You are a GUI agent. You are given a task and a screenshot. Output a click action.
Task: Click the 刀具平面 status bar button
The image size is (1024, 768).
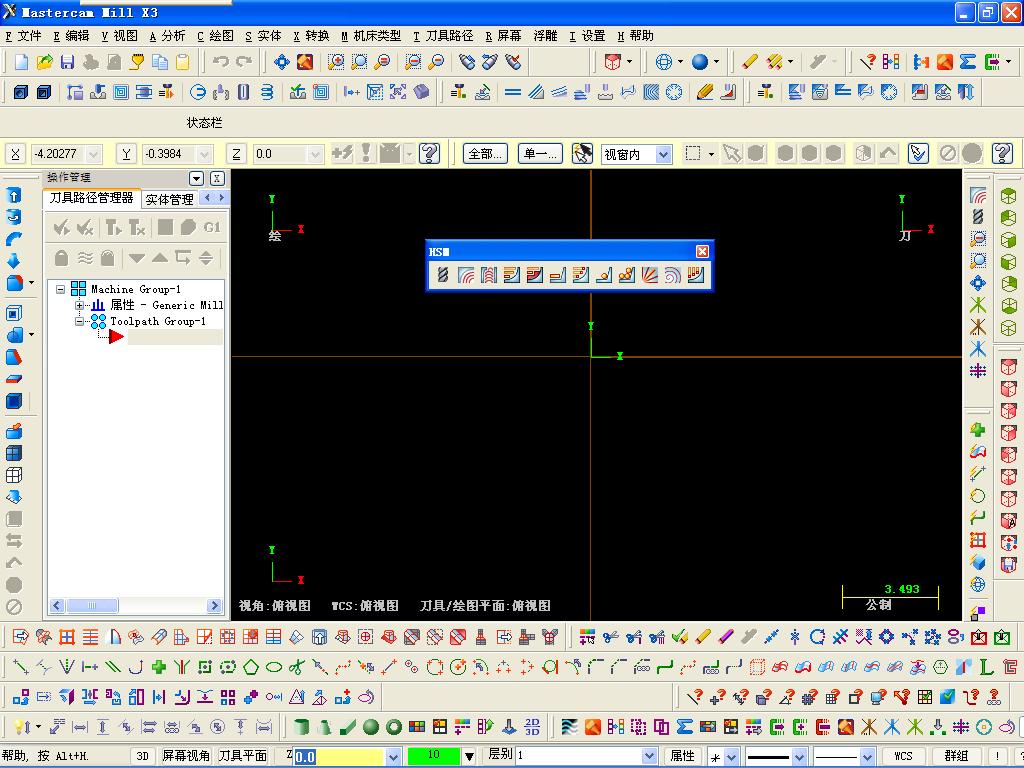[242, 756]
